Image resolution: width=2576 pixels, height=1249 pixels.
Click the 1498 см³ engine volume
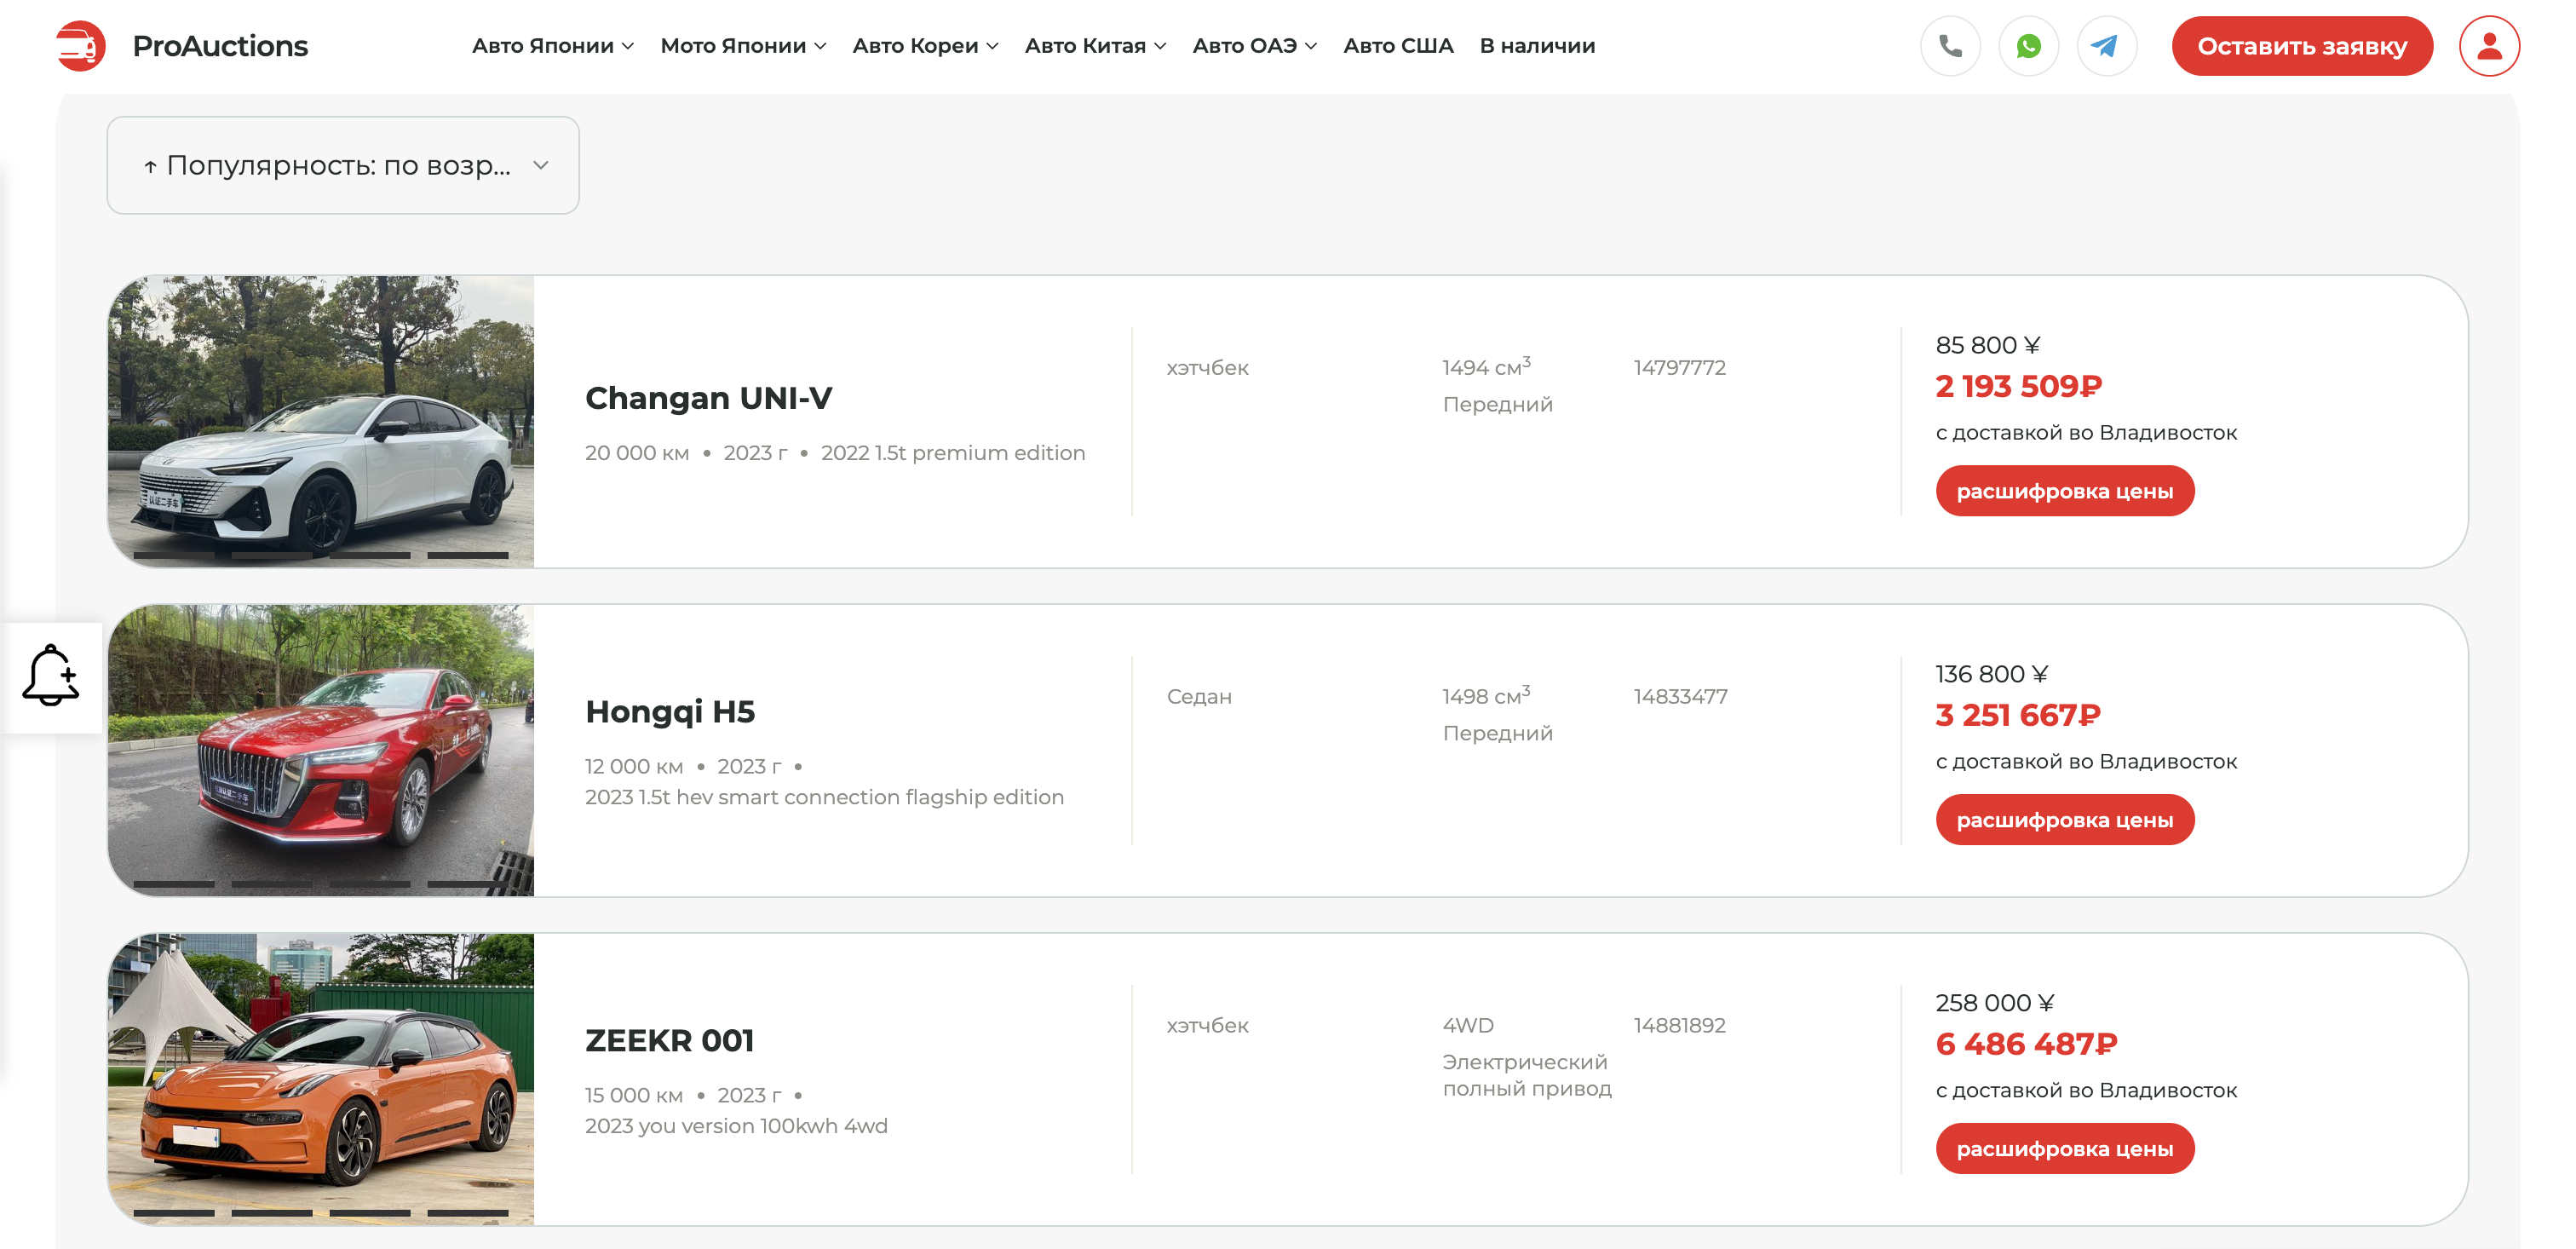(1486, 696)
